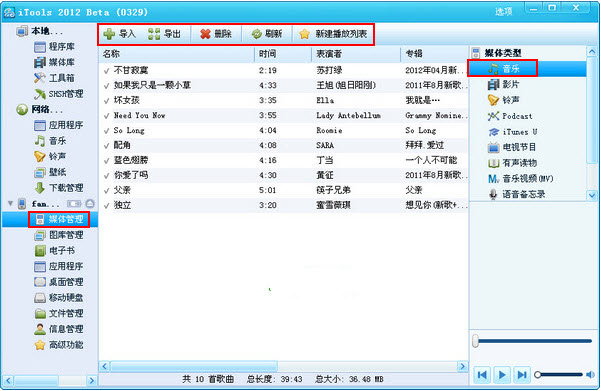Select 铃声 media type
Screen dimensions: 601x391
coord(504,100)
